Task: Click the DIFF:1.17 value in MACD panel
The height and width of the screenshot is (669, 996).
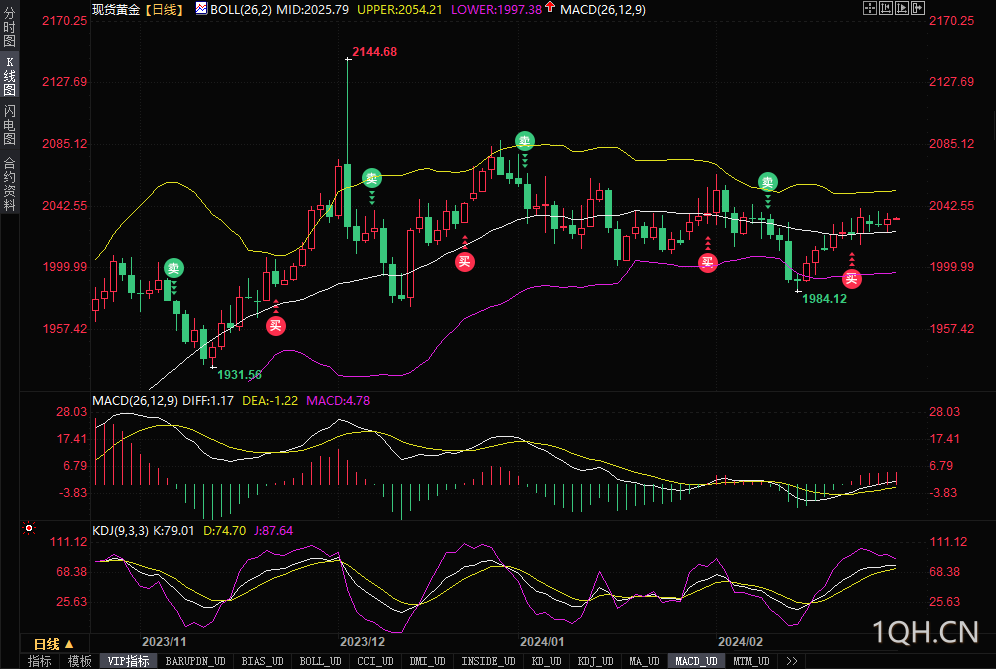Action: point(208,401)
